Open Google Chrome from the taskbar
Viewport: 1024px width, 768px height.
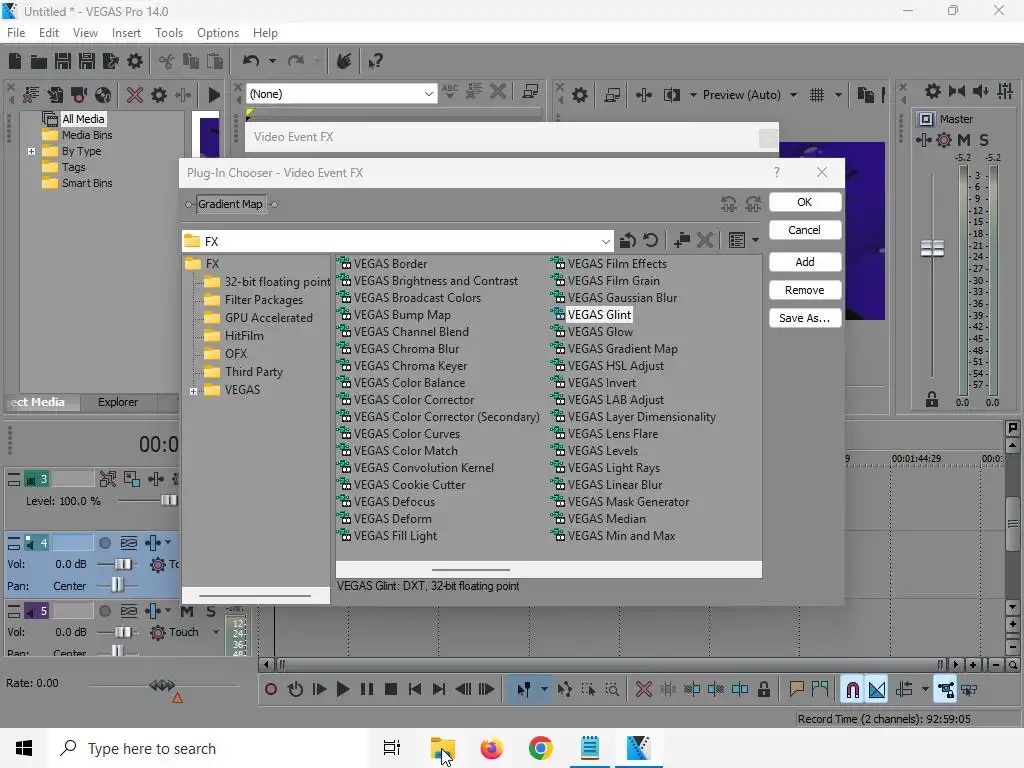click(540, 748)
